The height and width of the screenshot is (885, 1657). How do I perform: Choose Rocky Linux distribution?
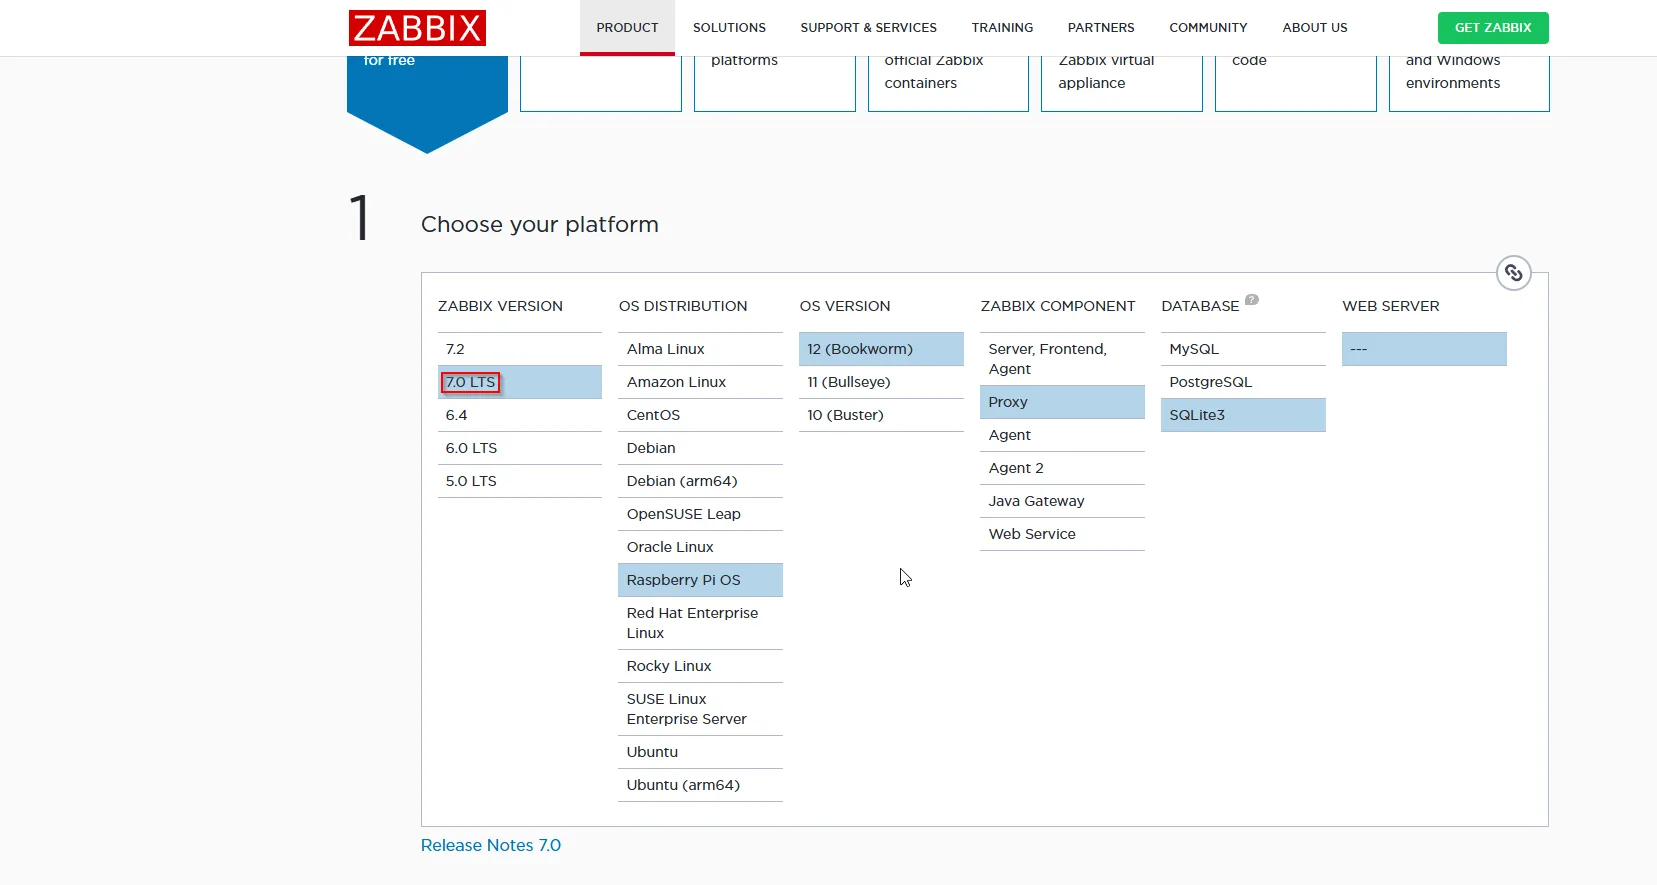click(x=700, y=666)
